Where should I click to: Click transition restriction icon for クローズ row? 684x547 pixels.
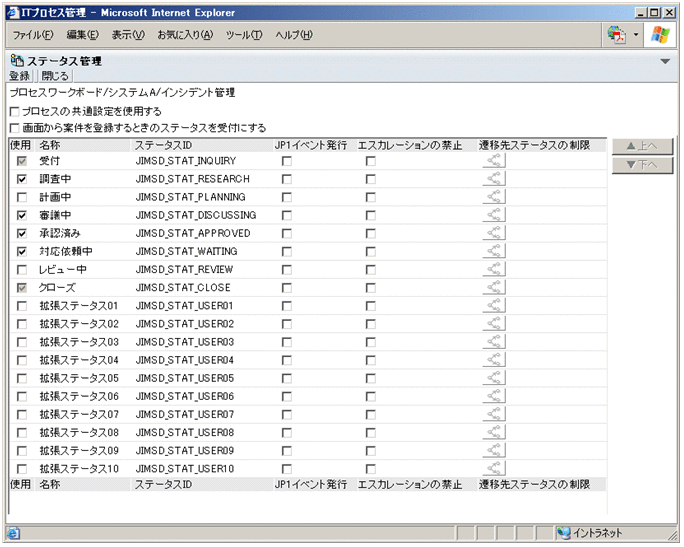coord(494,287)
